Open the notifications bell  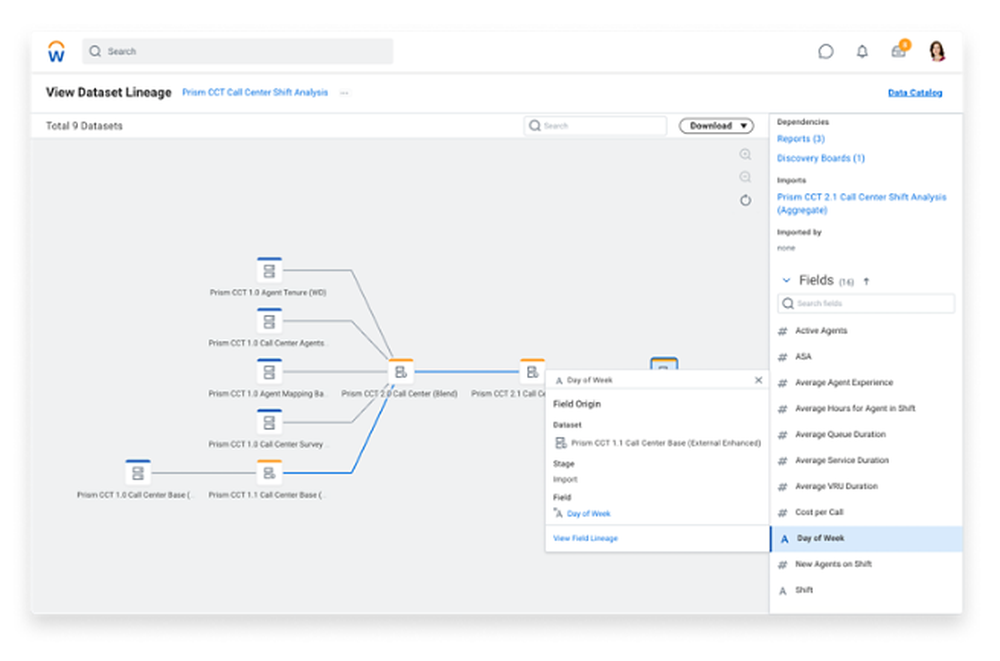pos(862,51)
